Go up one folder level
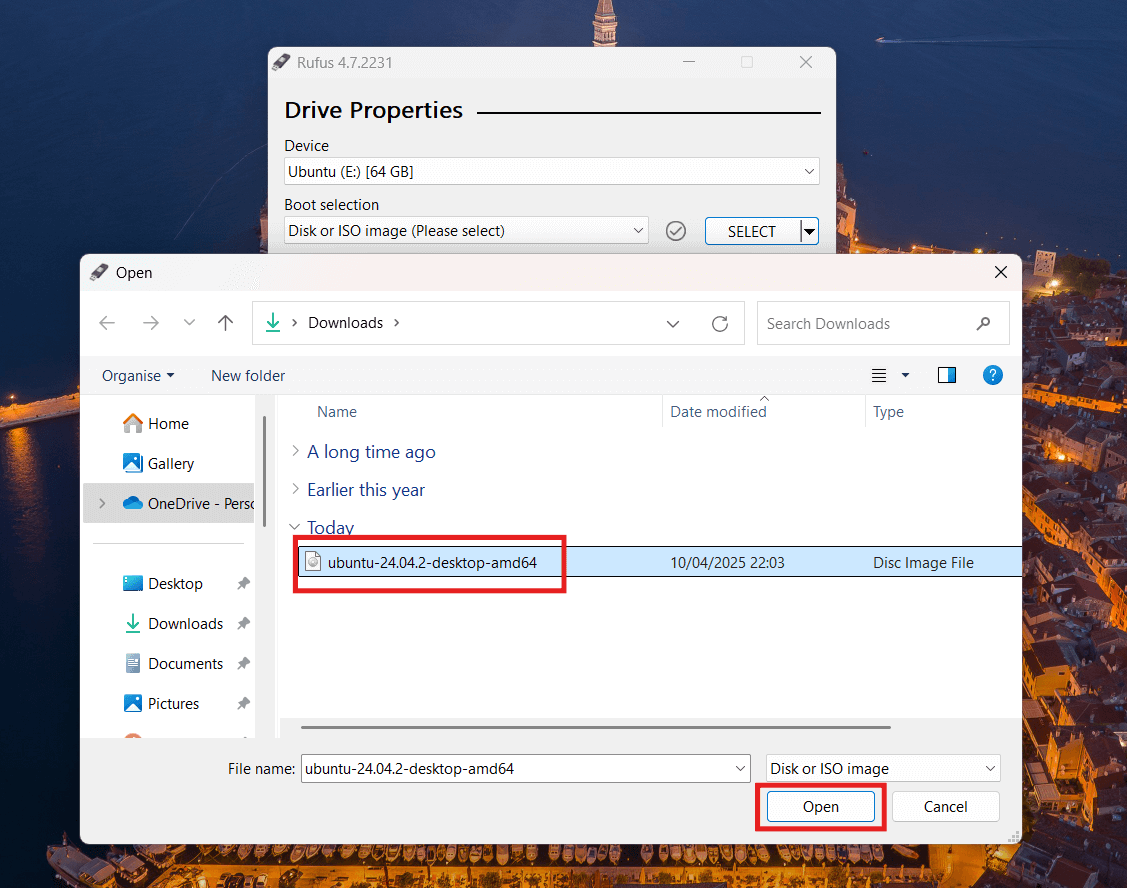Viewport: 1127px width, 888px height. coord(226,323)
